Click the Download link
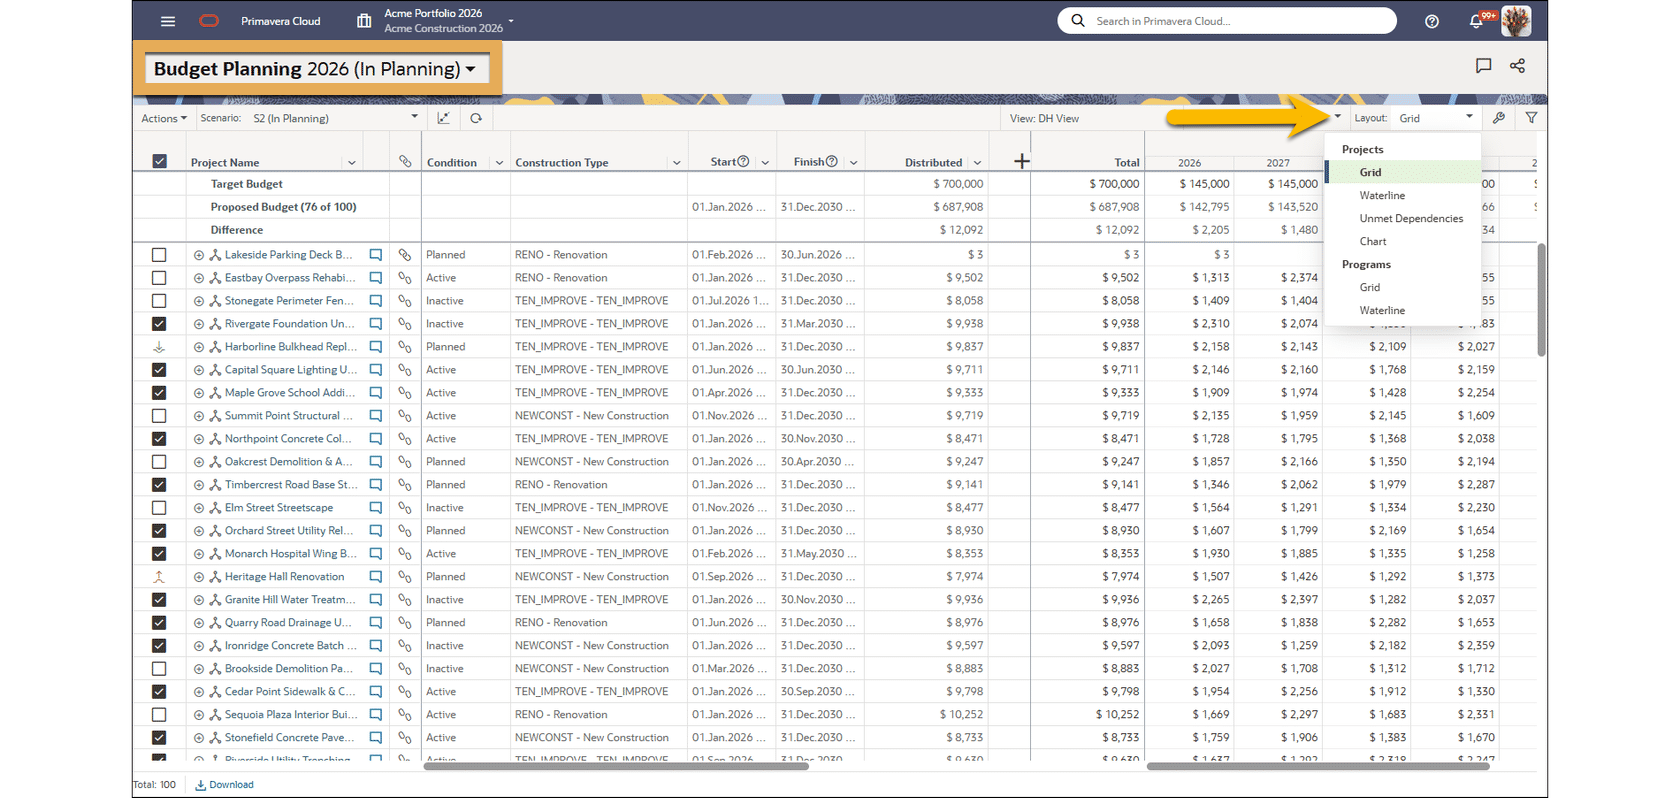Screen dimensions: 1680x798 [x=231, y=785]
